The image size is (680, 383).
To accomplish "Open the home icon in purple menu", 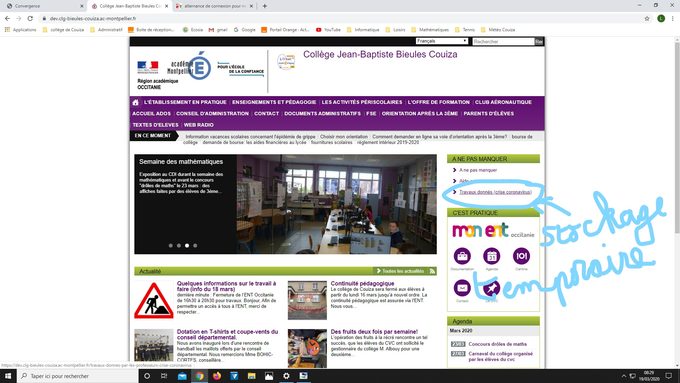I will [x=135, y=102].
